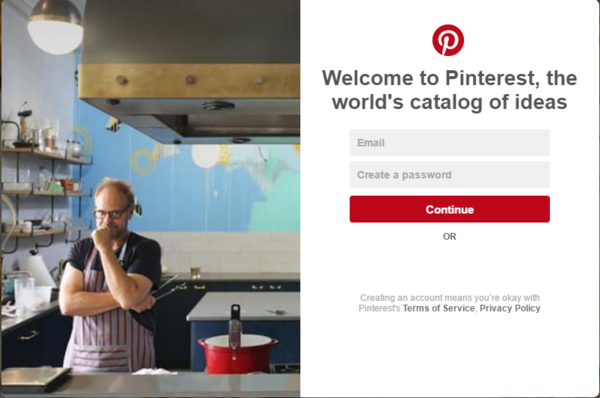Image resolution: width=600 pixels, height=398 pixels.
Task: Select the Create a password field
Action: tap(450, 175)
